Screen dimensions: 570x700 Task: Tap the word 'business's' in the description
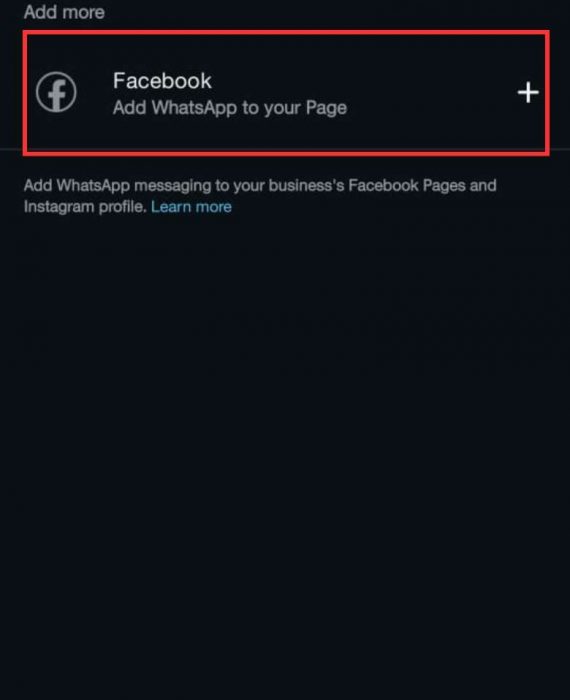point(307,185)
